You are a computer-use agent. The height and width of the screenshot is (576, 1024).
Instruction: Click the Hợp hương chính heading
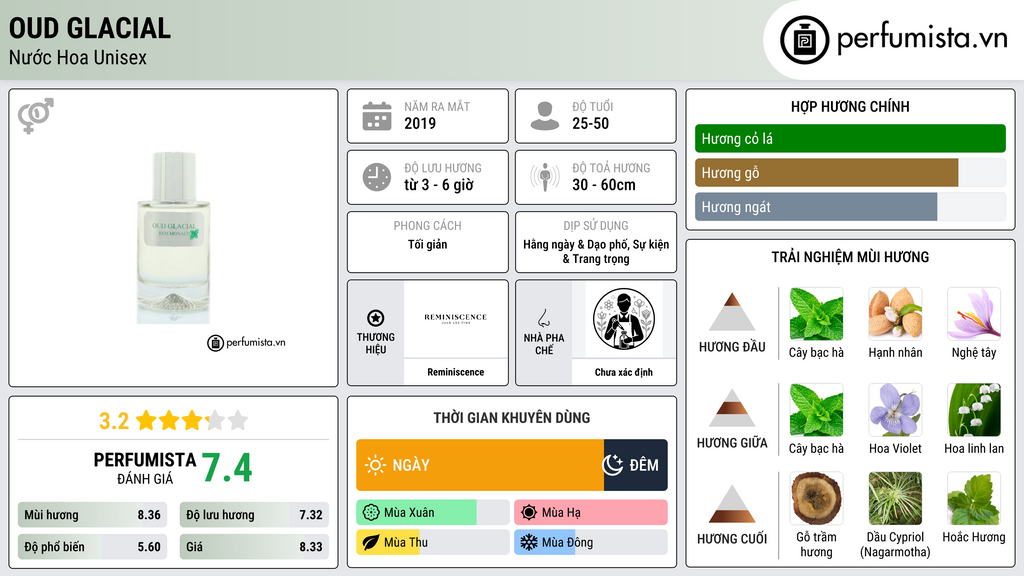(850, 106)
